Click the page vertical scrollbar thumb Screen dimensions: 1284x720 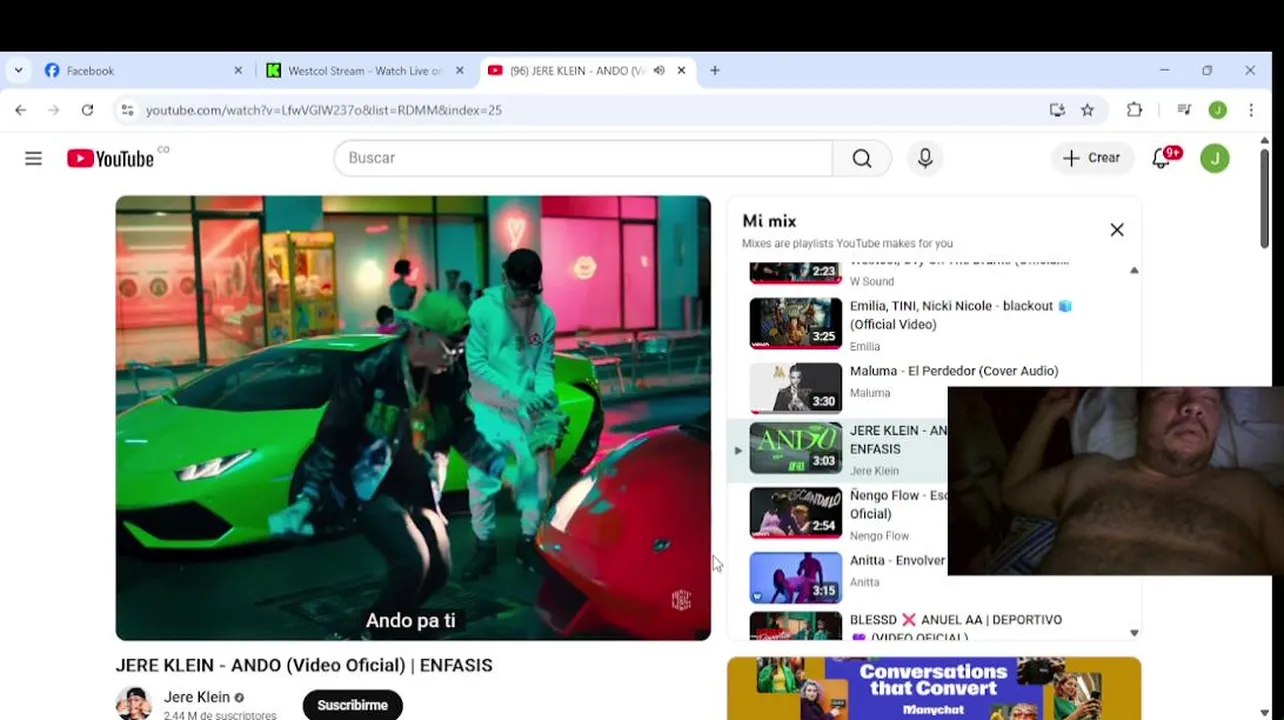click(x=1264, y=198)
